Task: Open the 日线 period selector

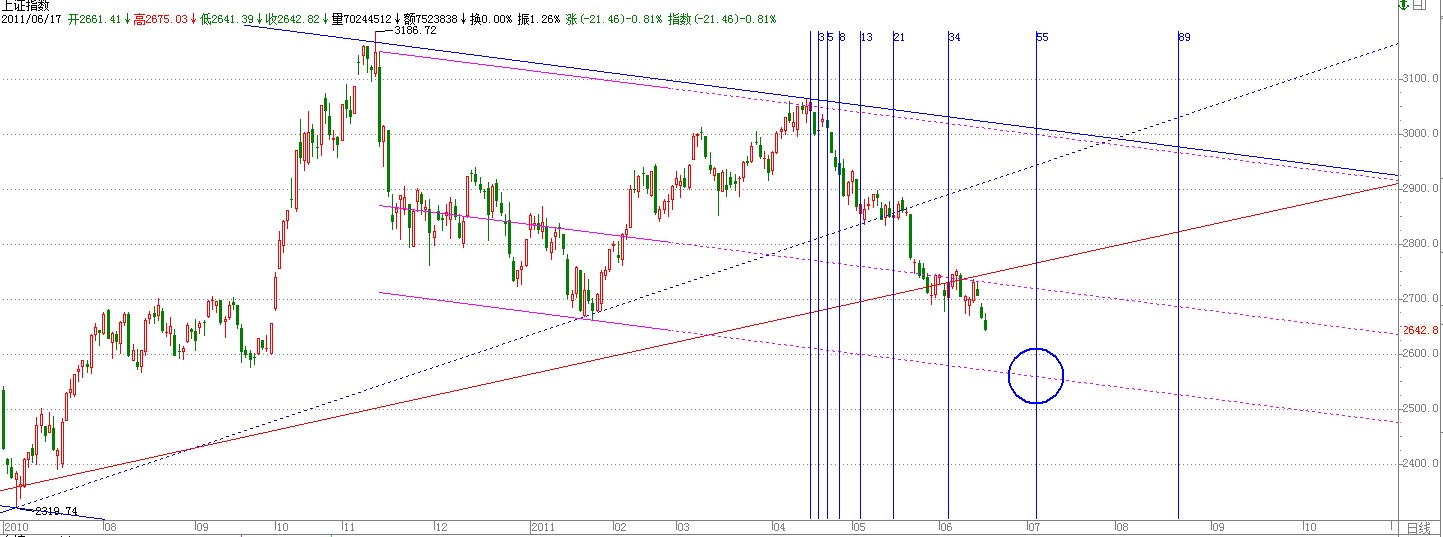Action: [1417, 527]
